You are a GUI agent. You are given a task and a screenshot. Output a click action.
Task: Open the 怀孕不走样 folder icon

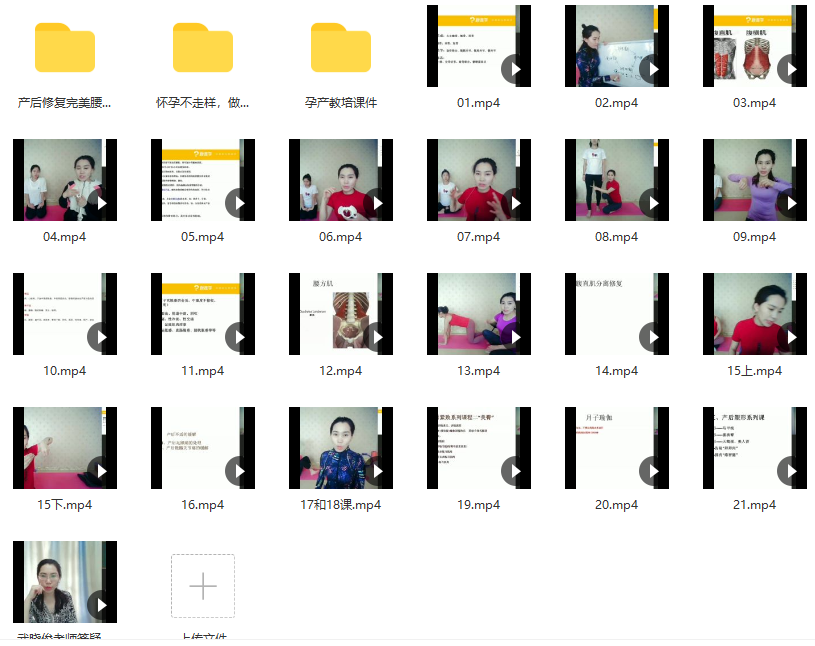[203, 47]
